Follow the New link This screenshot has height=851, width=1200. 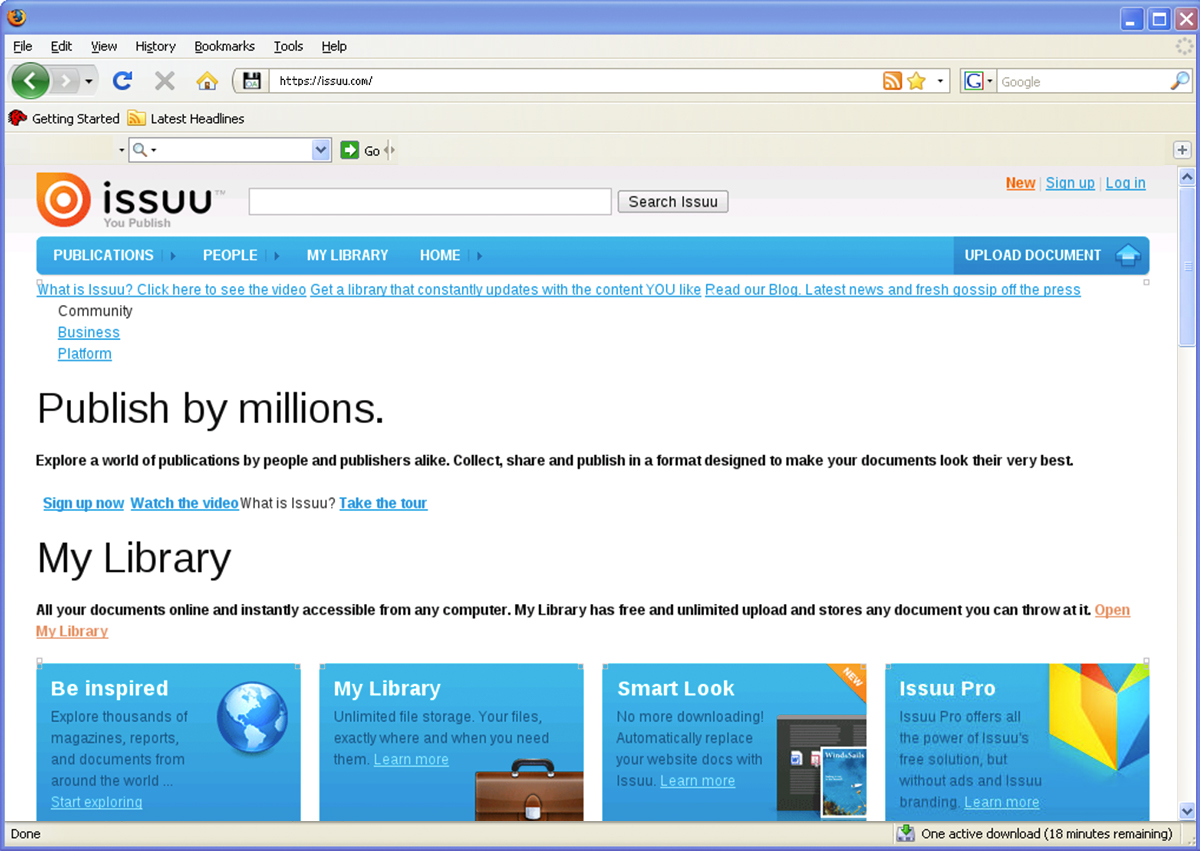click(x=1020, y=183)
